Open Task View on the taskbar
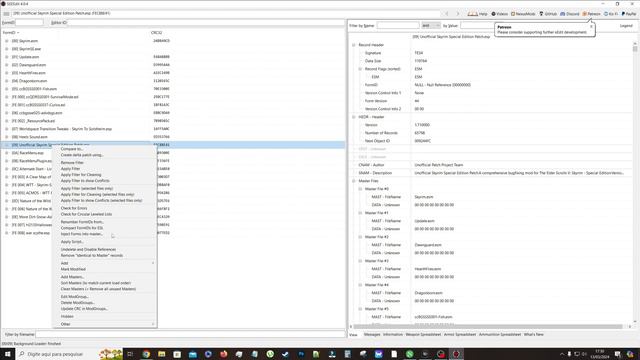The image size is (640, 360). pos(130,354)
